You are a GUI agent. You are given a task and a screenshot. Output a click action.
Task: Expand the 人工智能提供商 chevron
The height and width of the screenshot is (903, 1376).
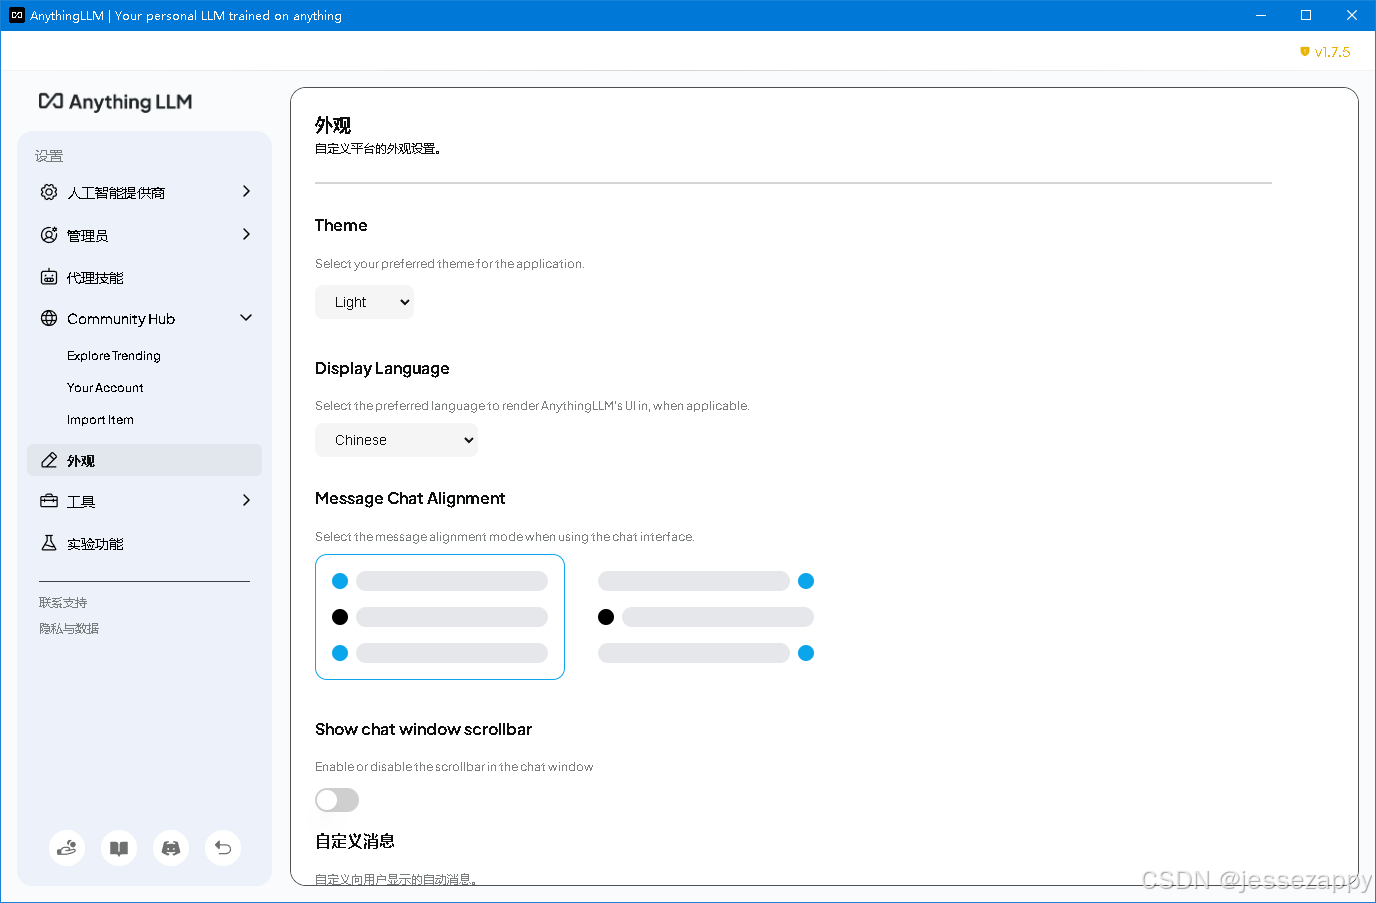pos(246,191)
